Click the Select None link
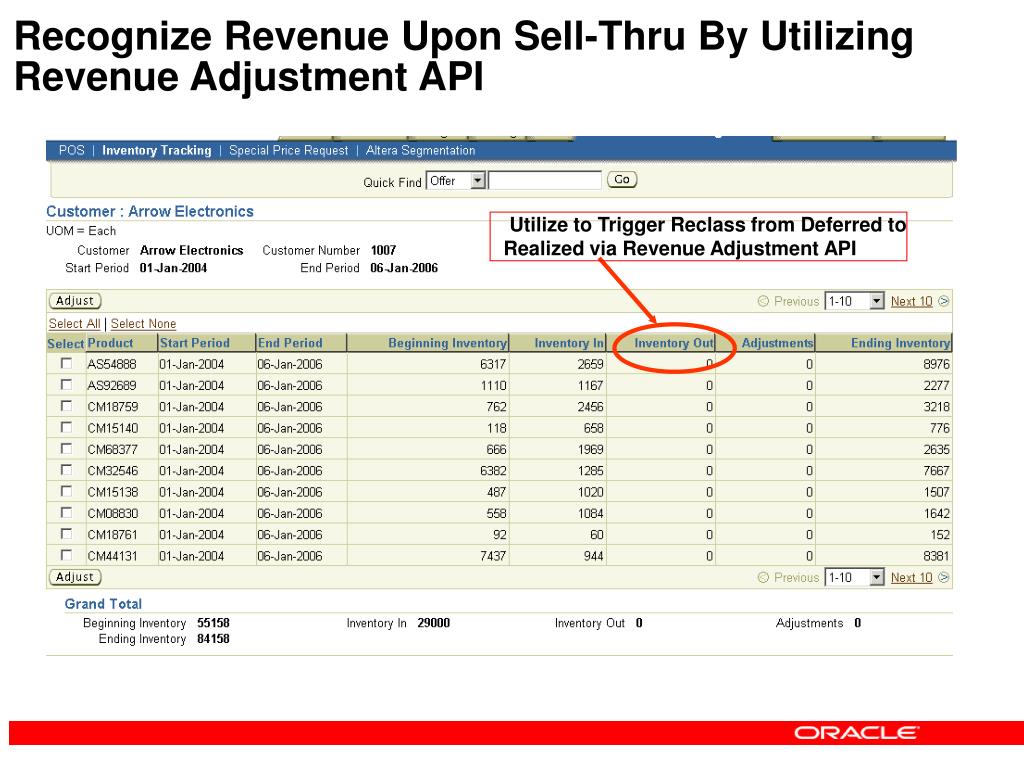 point(144,323)
